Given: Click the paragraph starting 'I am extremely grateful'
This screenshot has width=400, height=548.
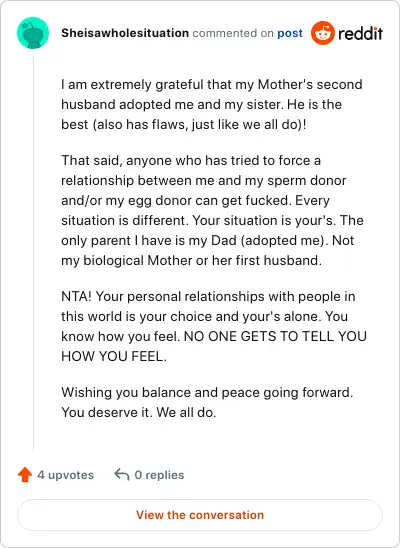Looking at the screenshot, I should tap(212, 104).
